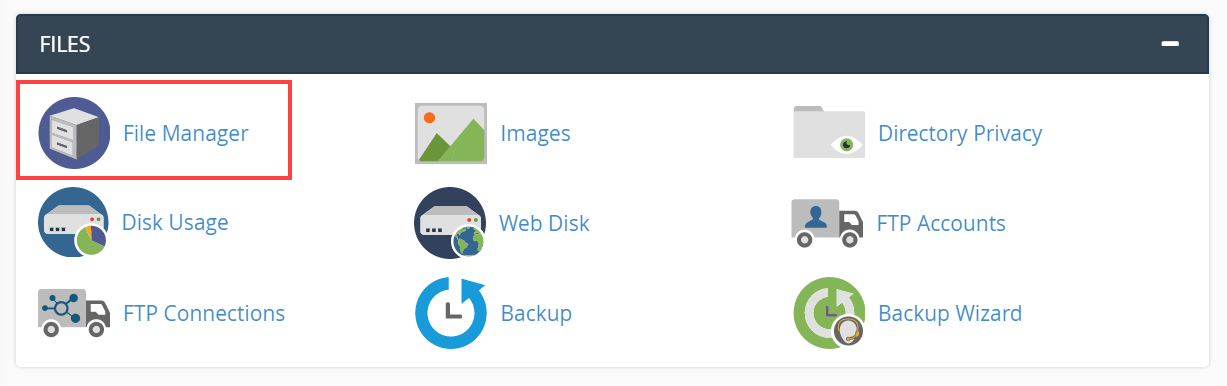Screen dimensions: 1227x386
Task: Collapse the FILES section with minus button
Action: pos(1169,44)
